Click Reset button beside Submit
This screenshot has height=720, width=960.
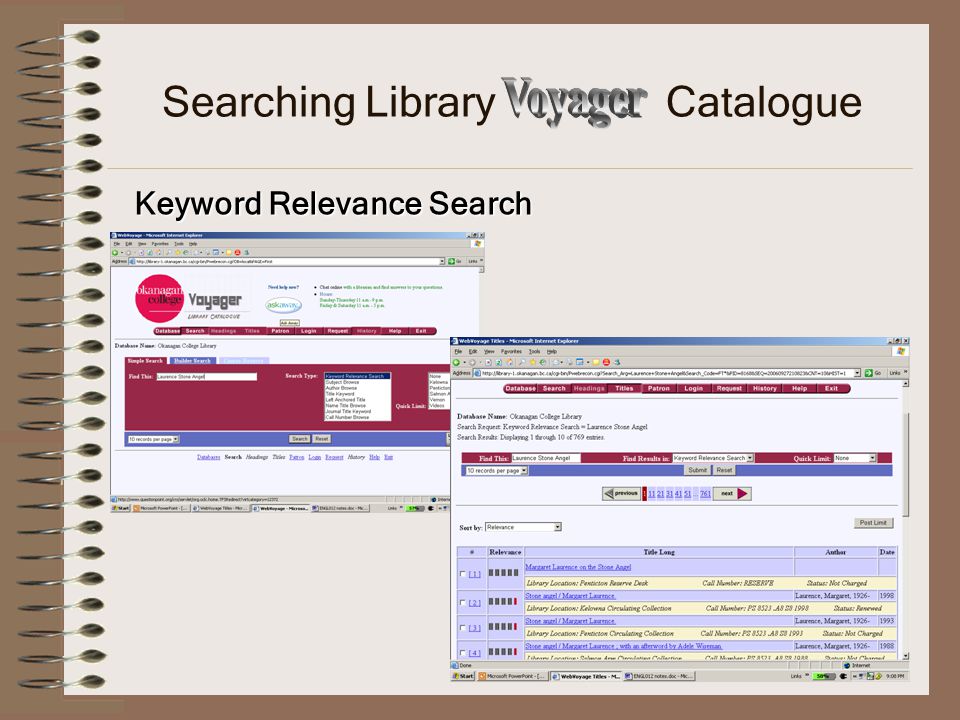tap(724, 470)
